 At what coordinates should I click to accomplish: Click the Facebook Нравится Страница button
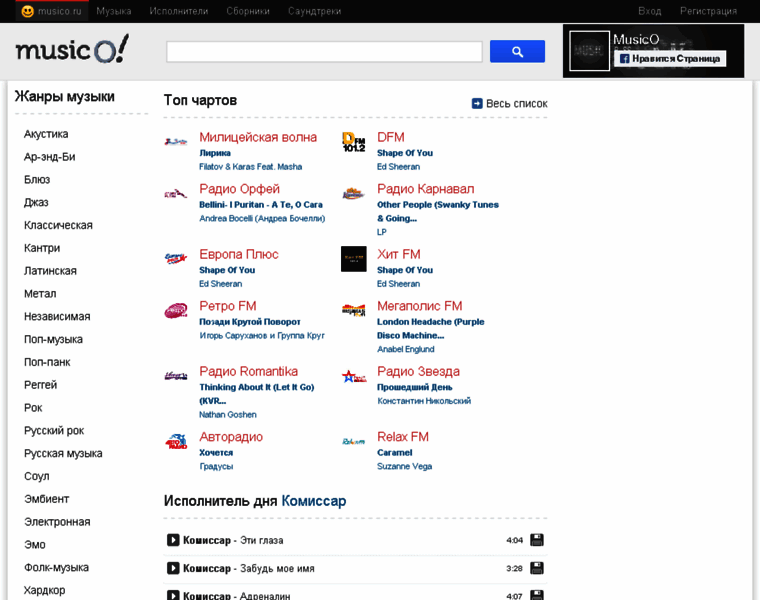(x=670, y=59)
